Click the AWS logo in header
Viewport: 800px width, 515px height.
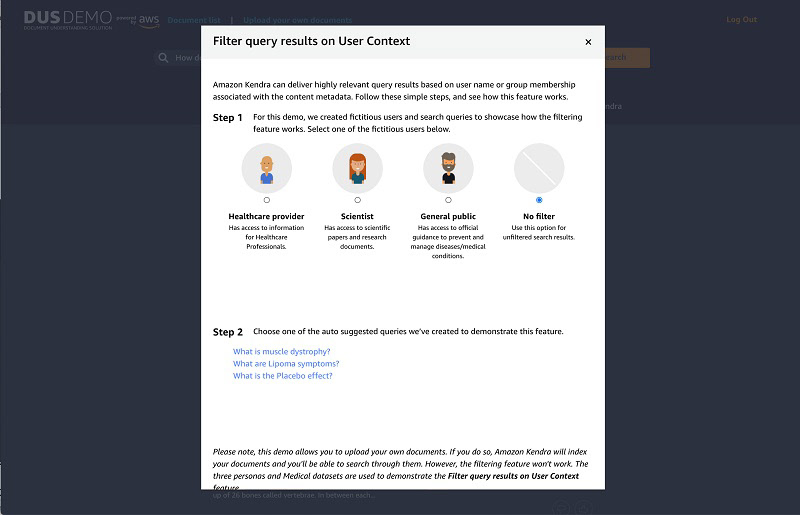coord(148,20)
